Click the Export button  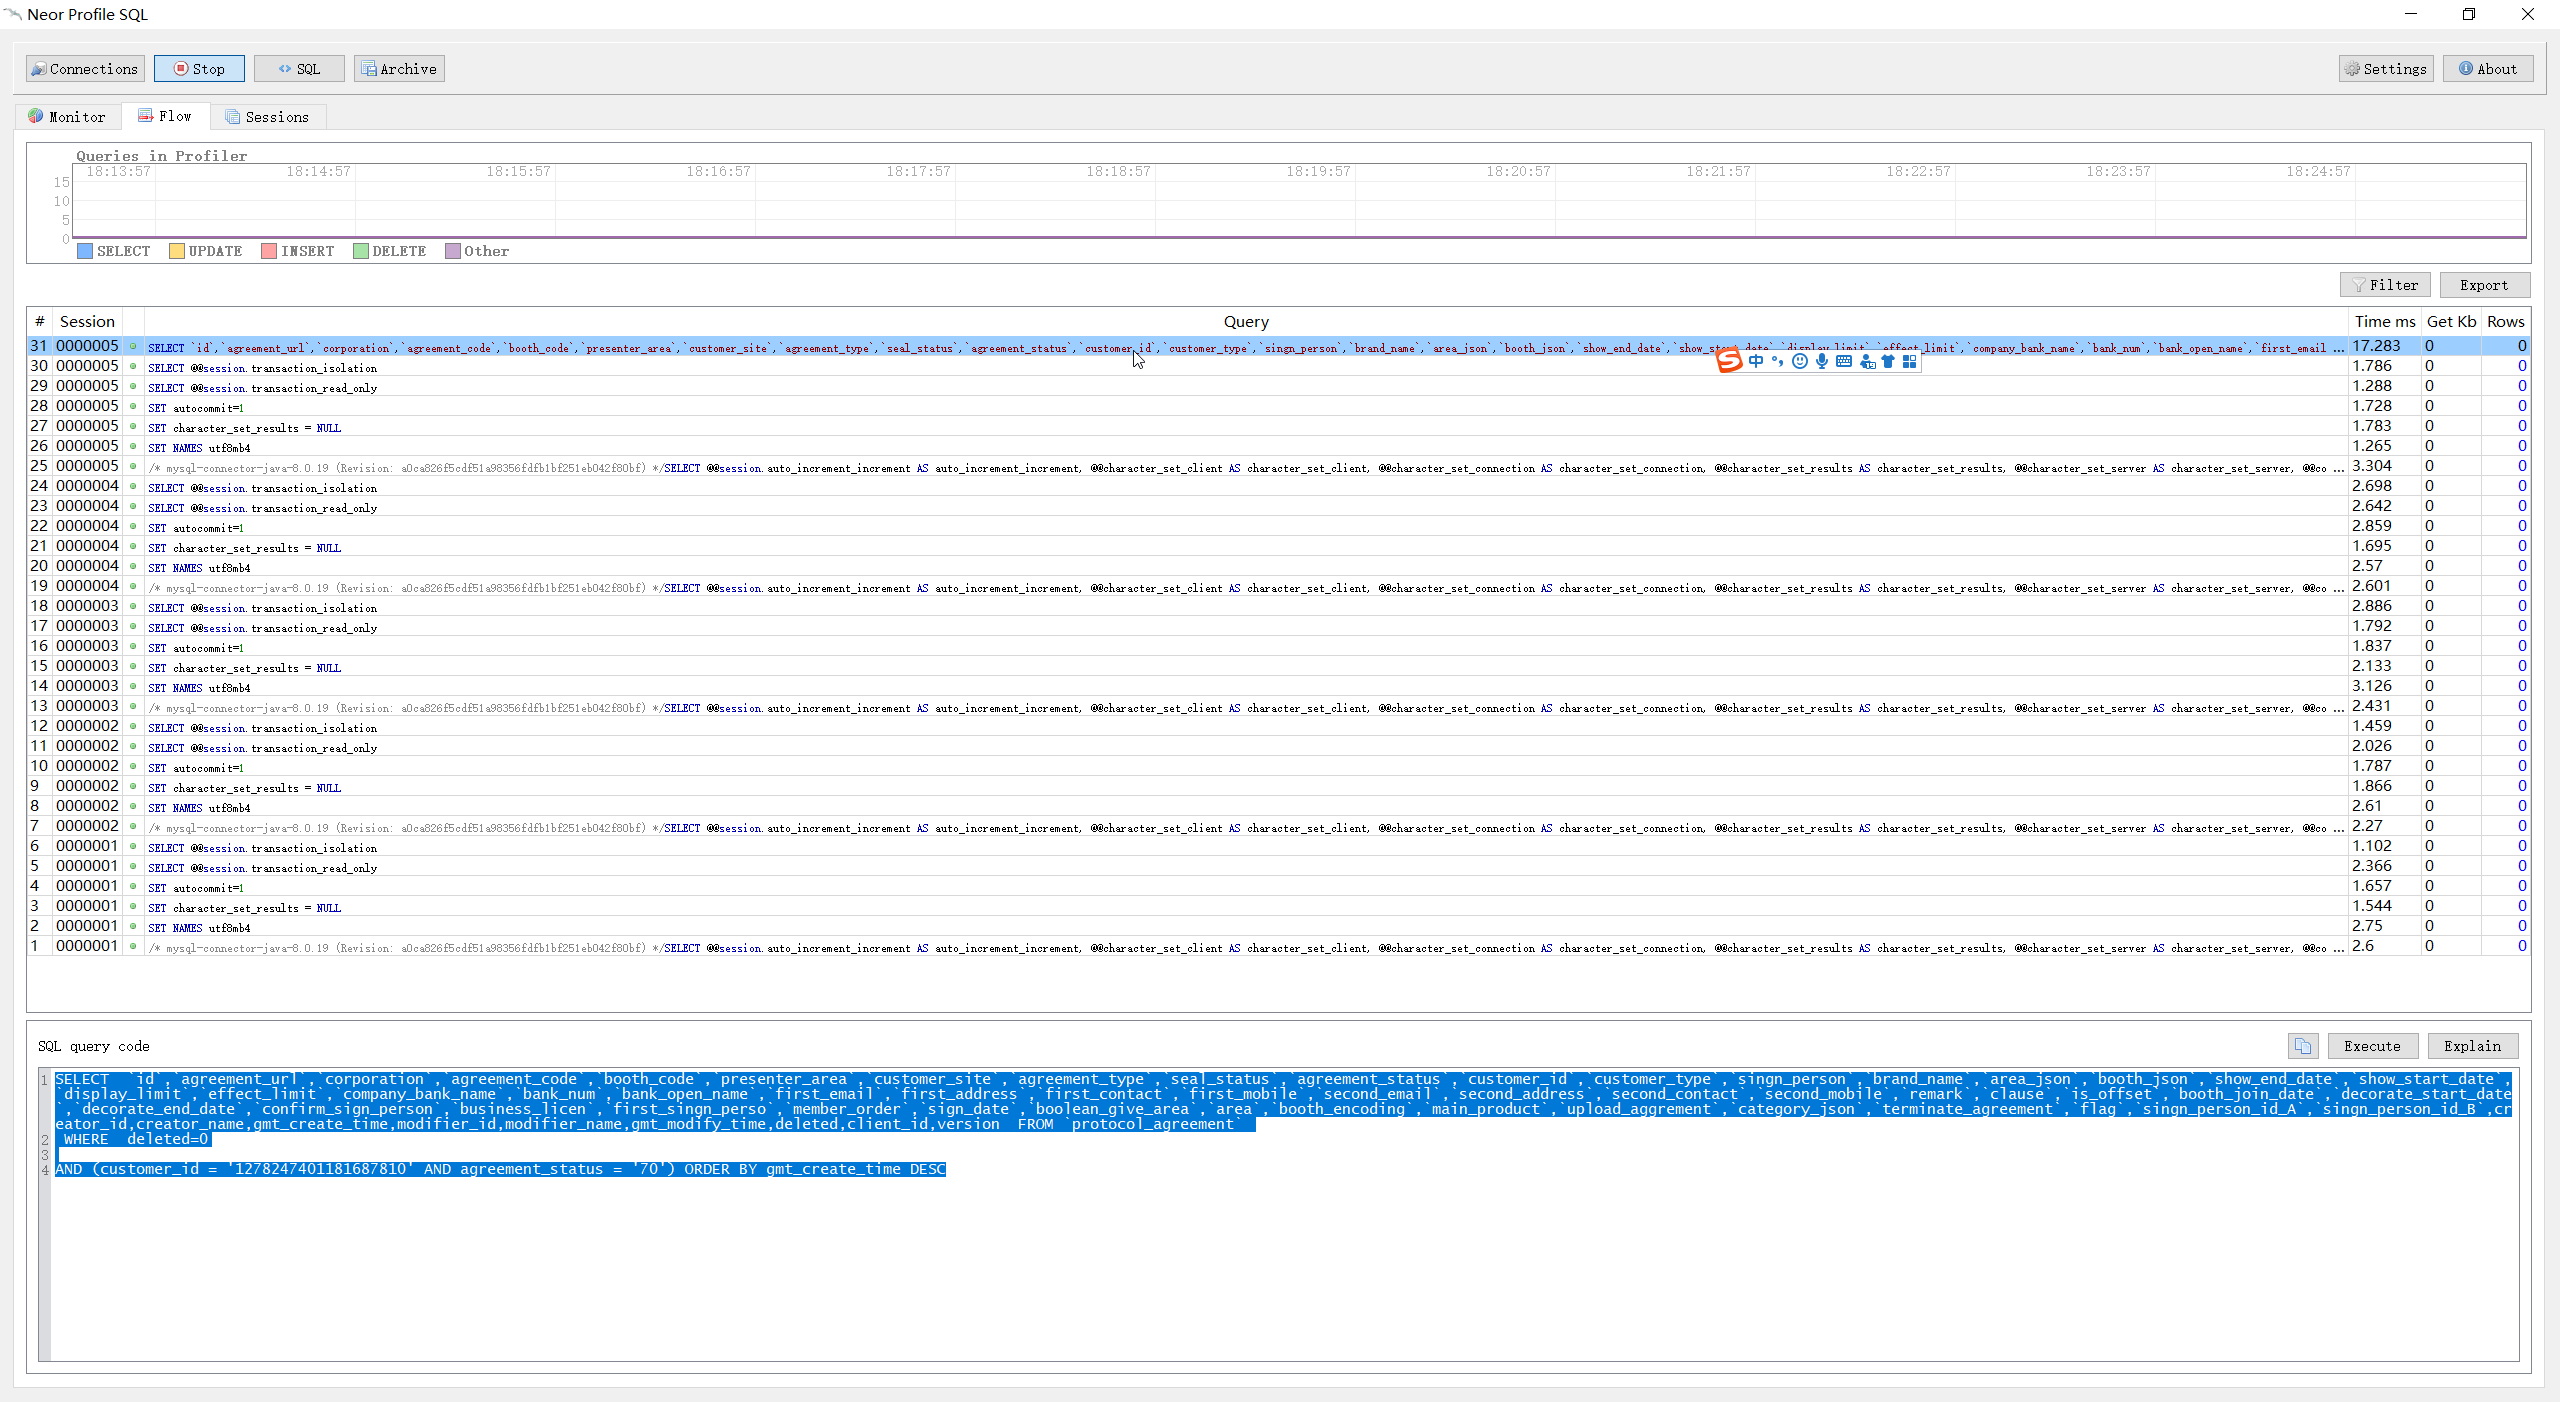coord(2484,285)
